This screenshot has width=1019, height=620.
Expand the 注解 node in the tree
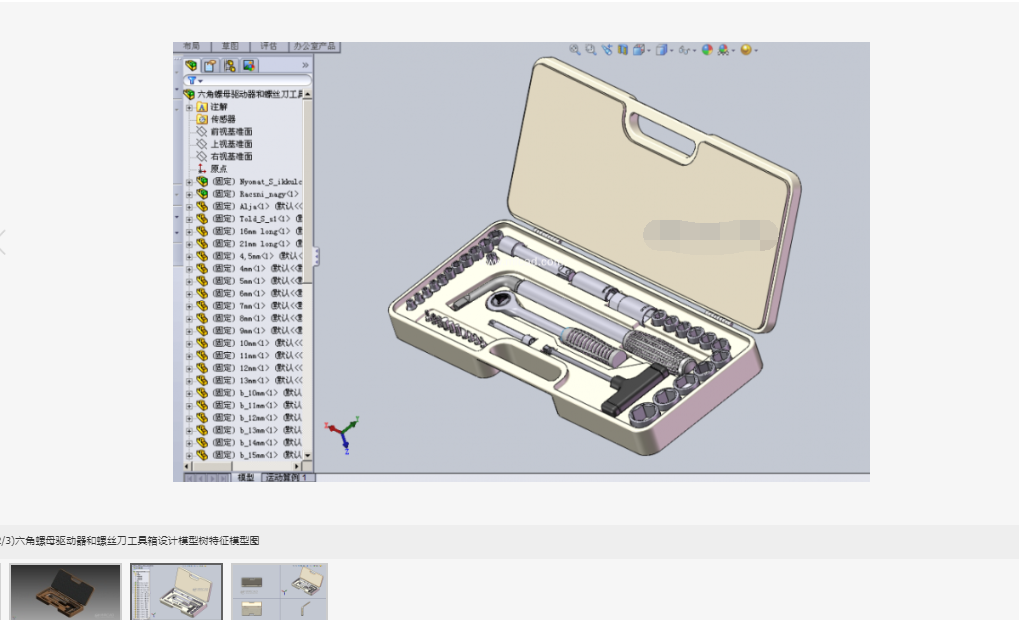(x=189, y=107)
